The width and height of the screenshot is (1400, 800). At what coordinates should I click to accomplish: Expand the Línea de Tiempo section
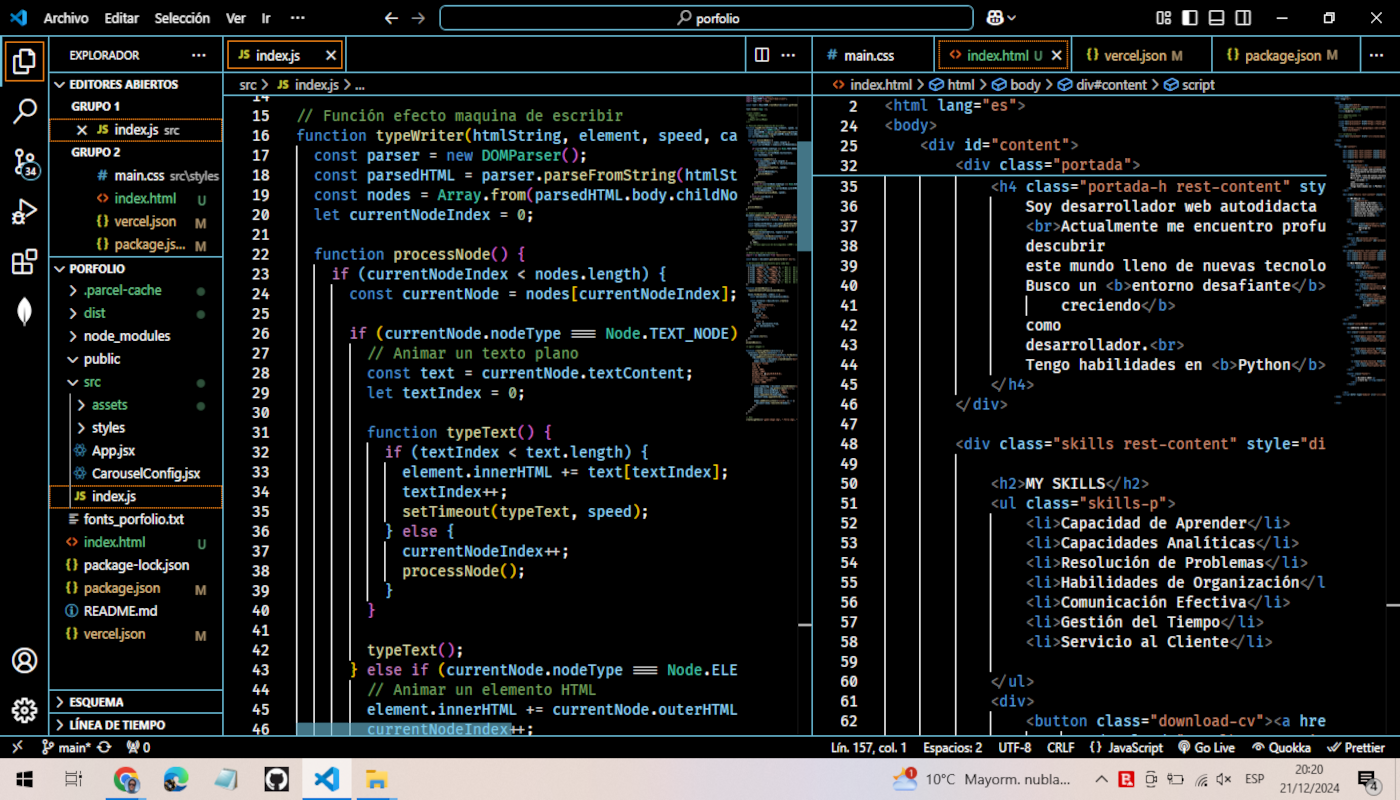[136, 724]
